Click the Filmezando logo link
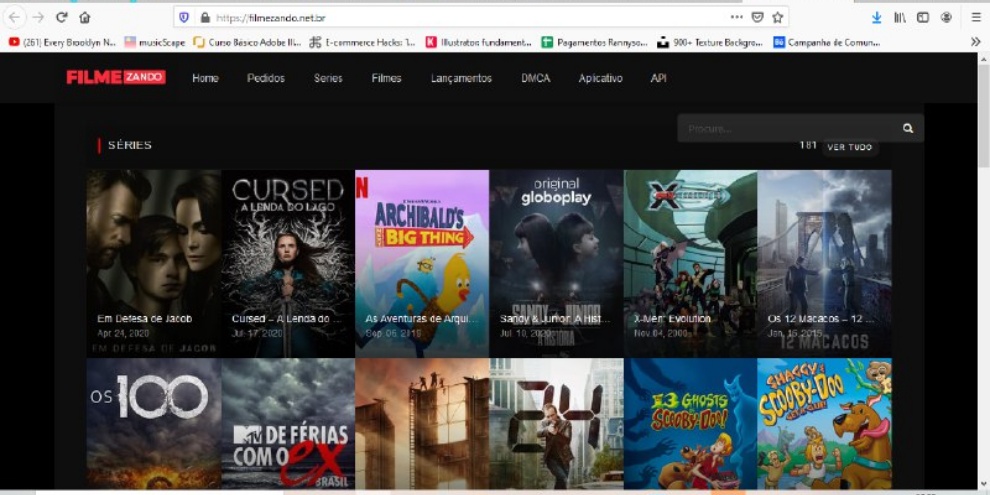Viewport: 990px width, 495px height. click(x=116, y=77)
